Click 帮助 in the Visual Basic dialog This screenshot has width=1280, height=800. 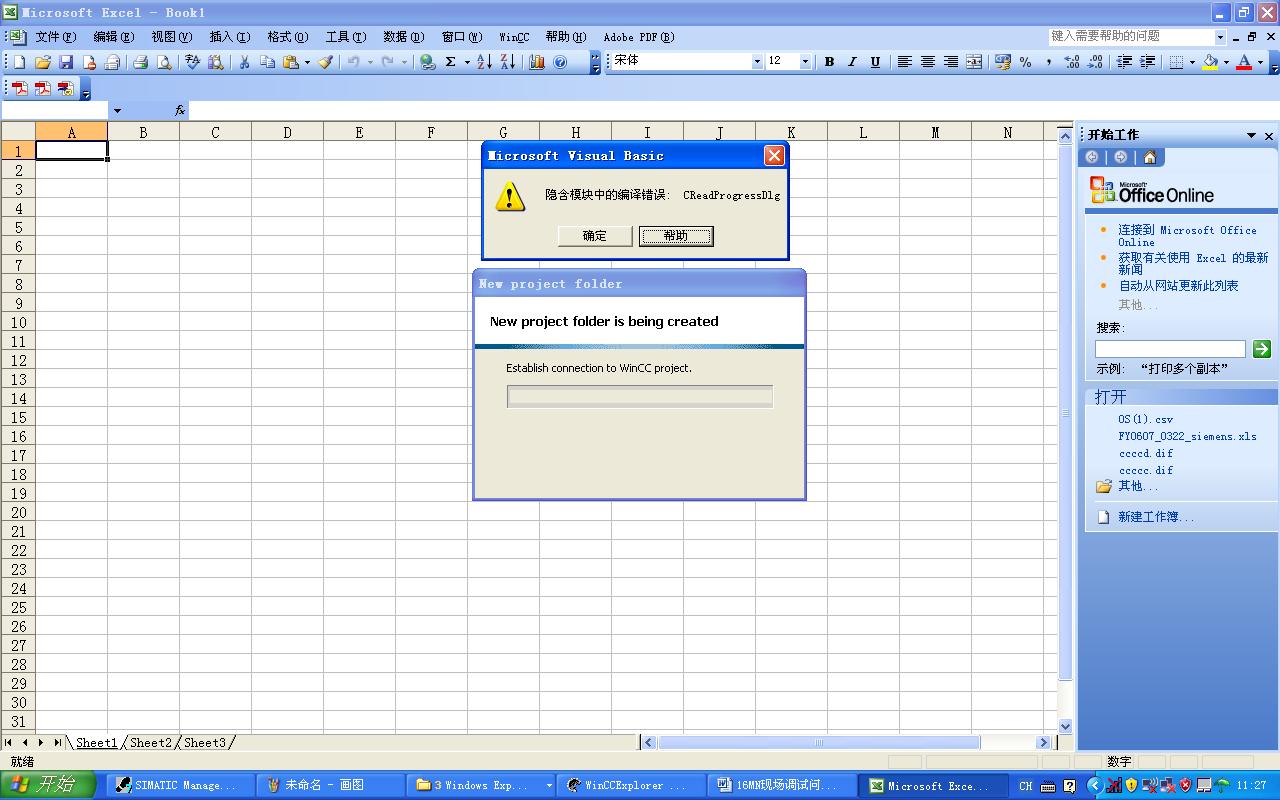(x=676, y=236)
